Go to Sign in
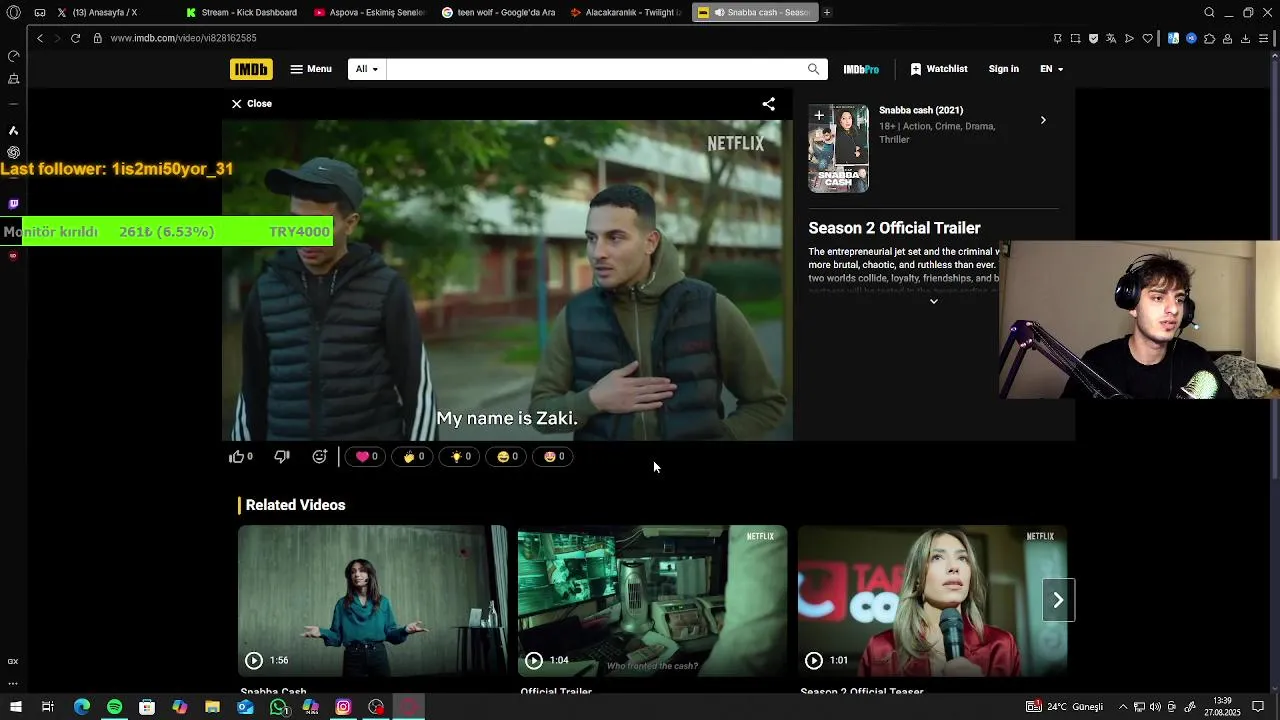 (1003, 69)
